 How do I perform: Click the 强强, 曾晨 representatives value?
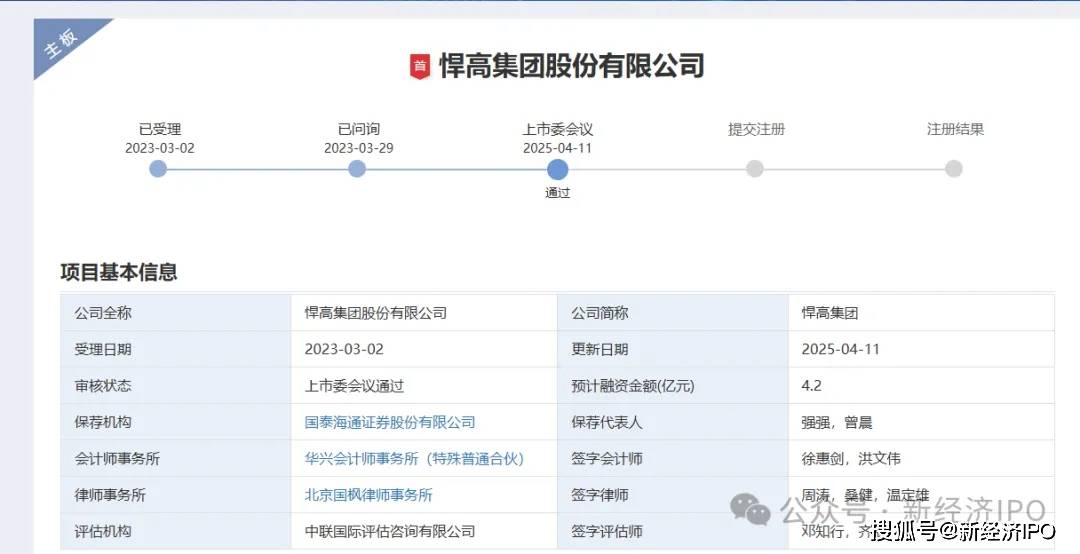coord(837,422)
